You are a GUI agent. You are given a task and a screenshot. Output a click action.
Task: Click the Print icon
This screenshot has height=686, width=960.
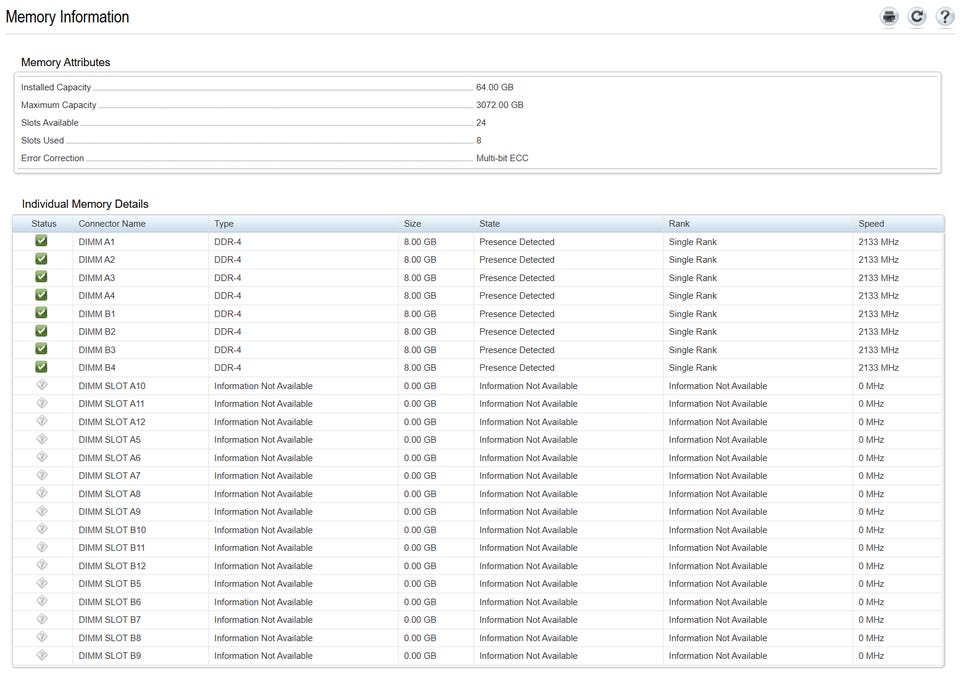pos(889,17)
